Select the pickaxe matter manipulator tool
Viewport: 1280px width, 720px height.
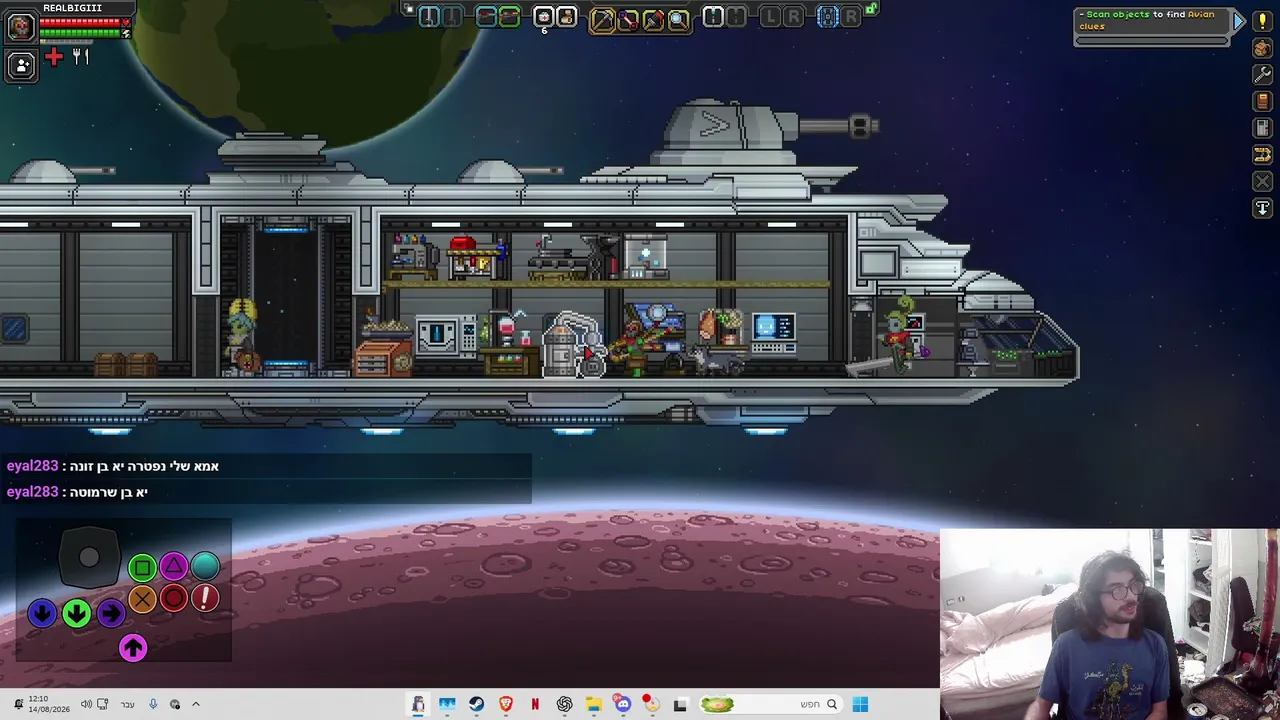click(602, 18)
